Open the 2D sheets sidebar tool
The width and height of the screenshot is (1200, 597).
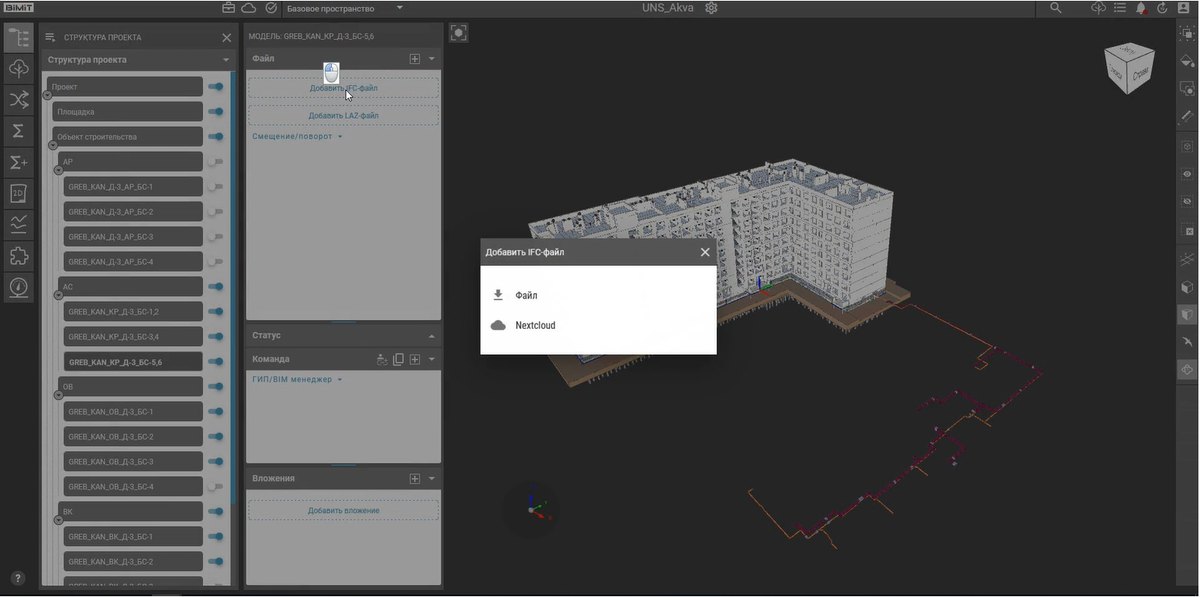click(18, 193)
